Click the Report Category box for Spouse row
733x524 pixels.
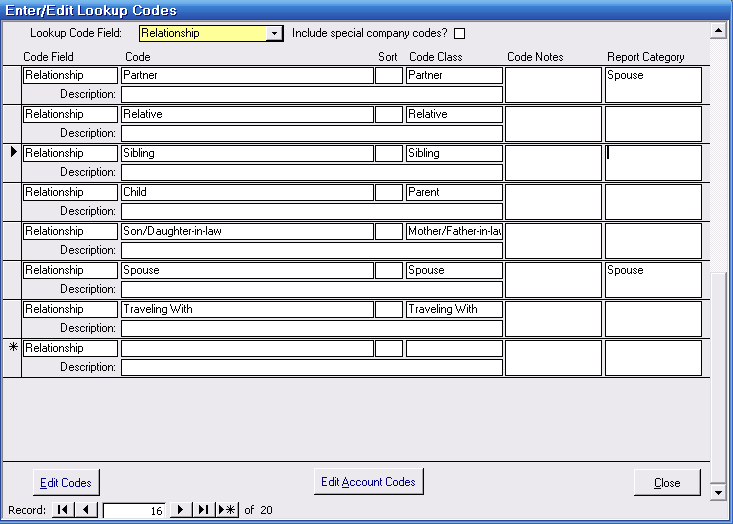point(653,279)
